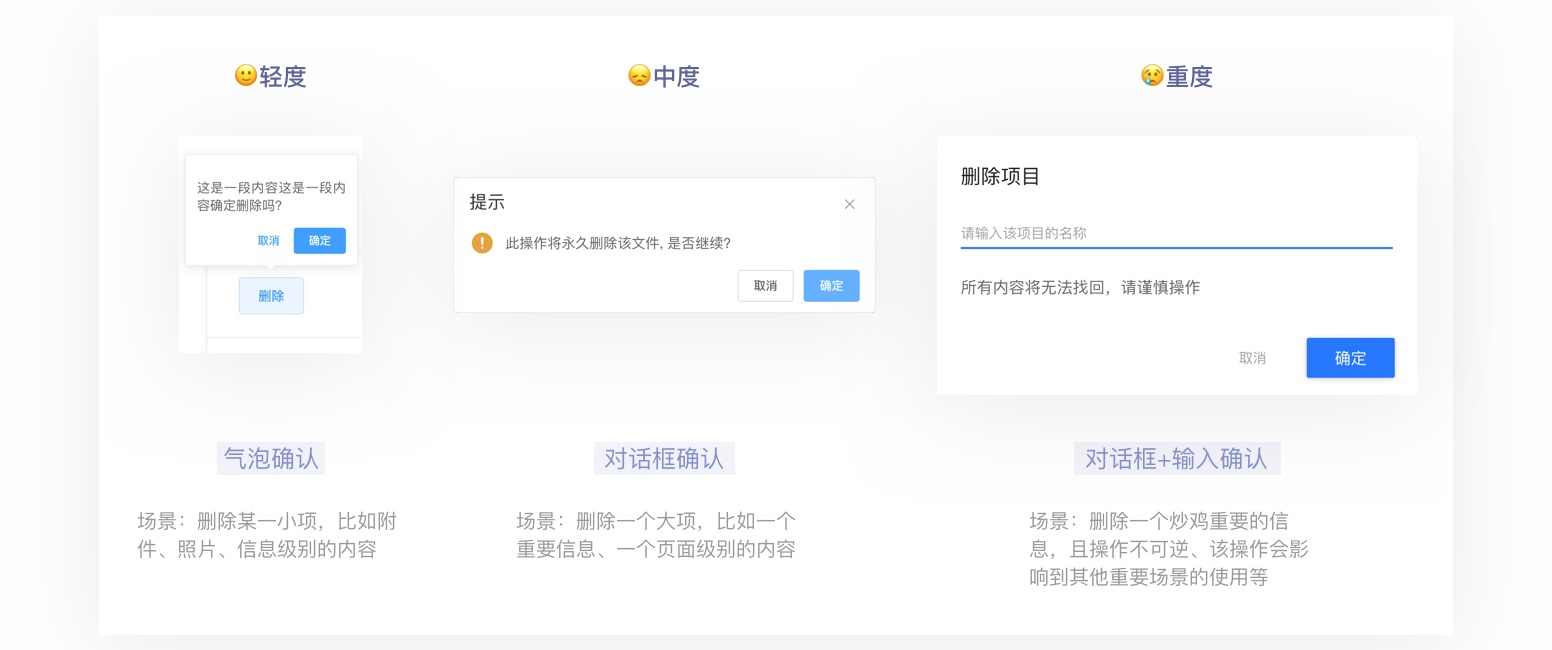Click 取消 in the 删除项目 dialog
Screen dimensions: 1552x650
[x=1253, y=357]
